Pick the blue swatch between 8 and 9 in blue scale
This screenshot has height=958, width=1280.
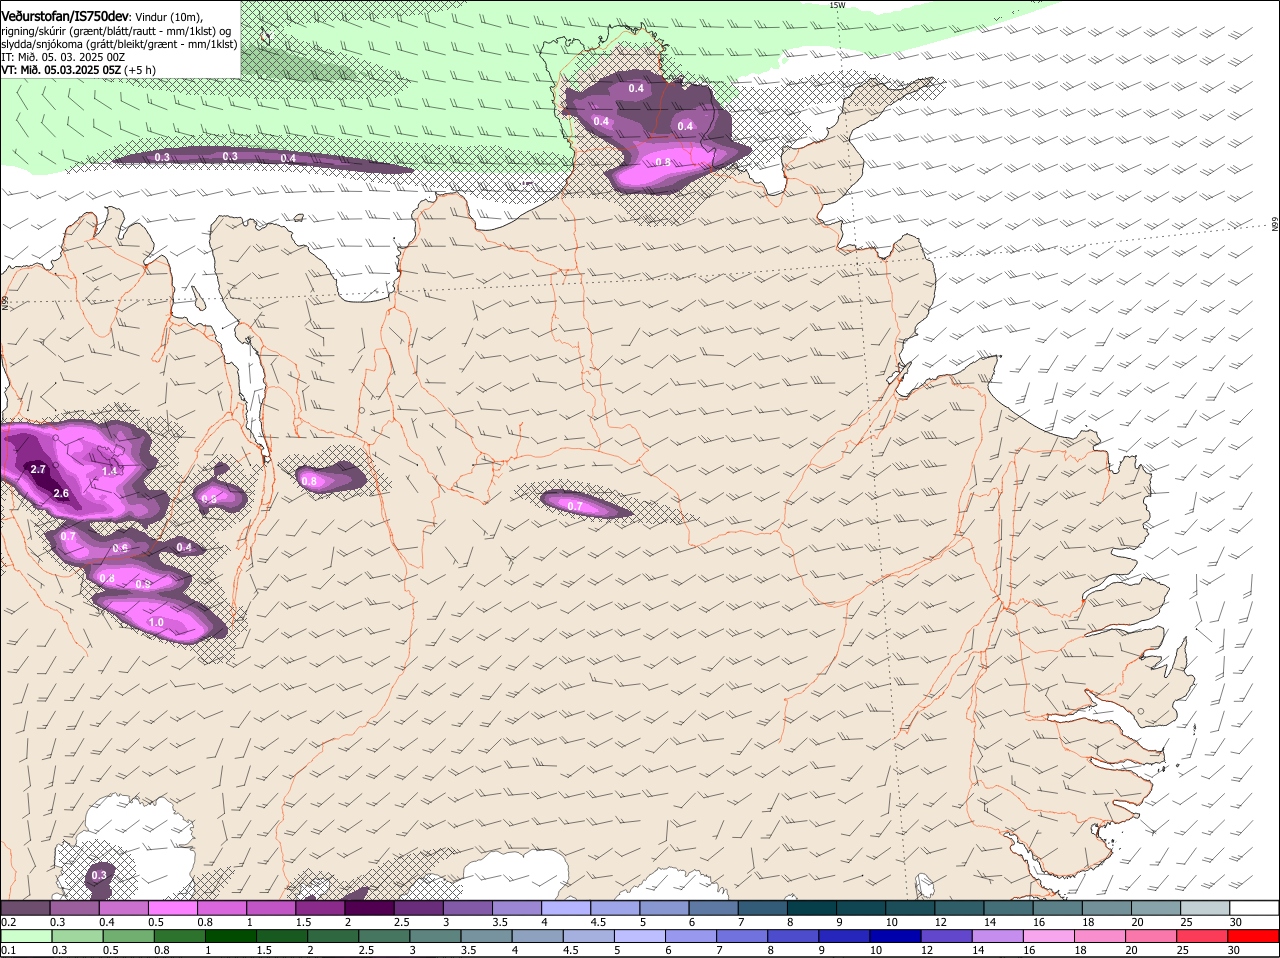[x=795, y=936]
